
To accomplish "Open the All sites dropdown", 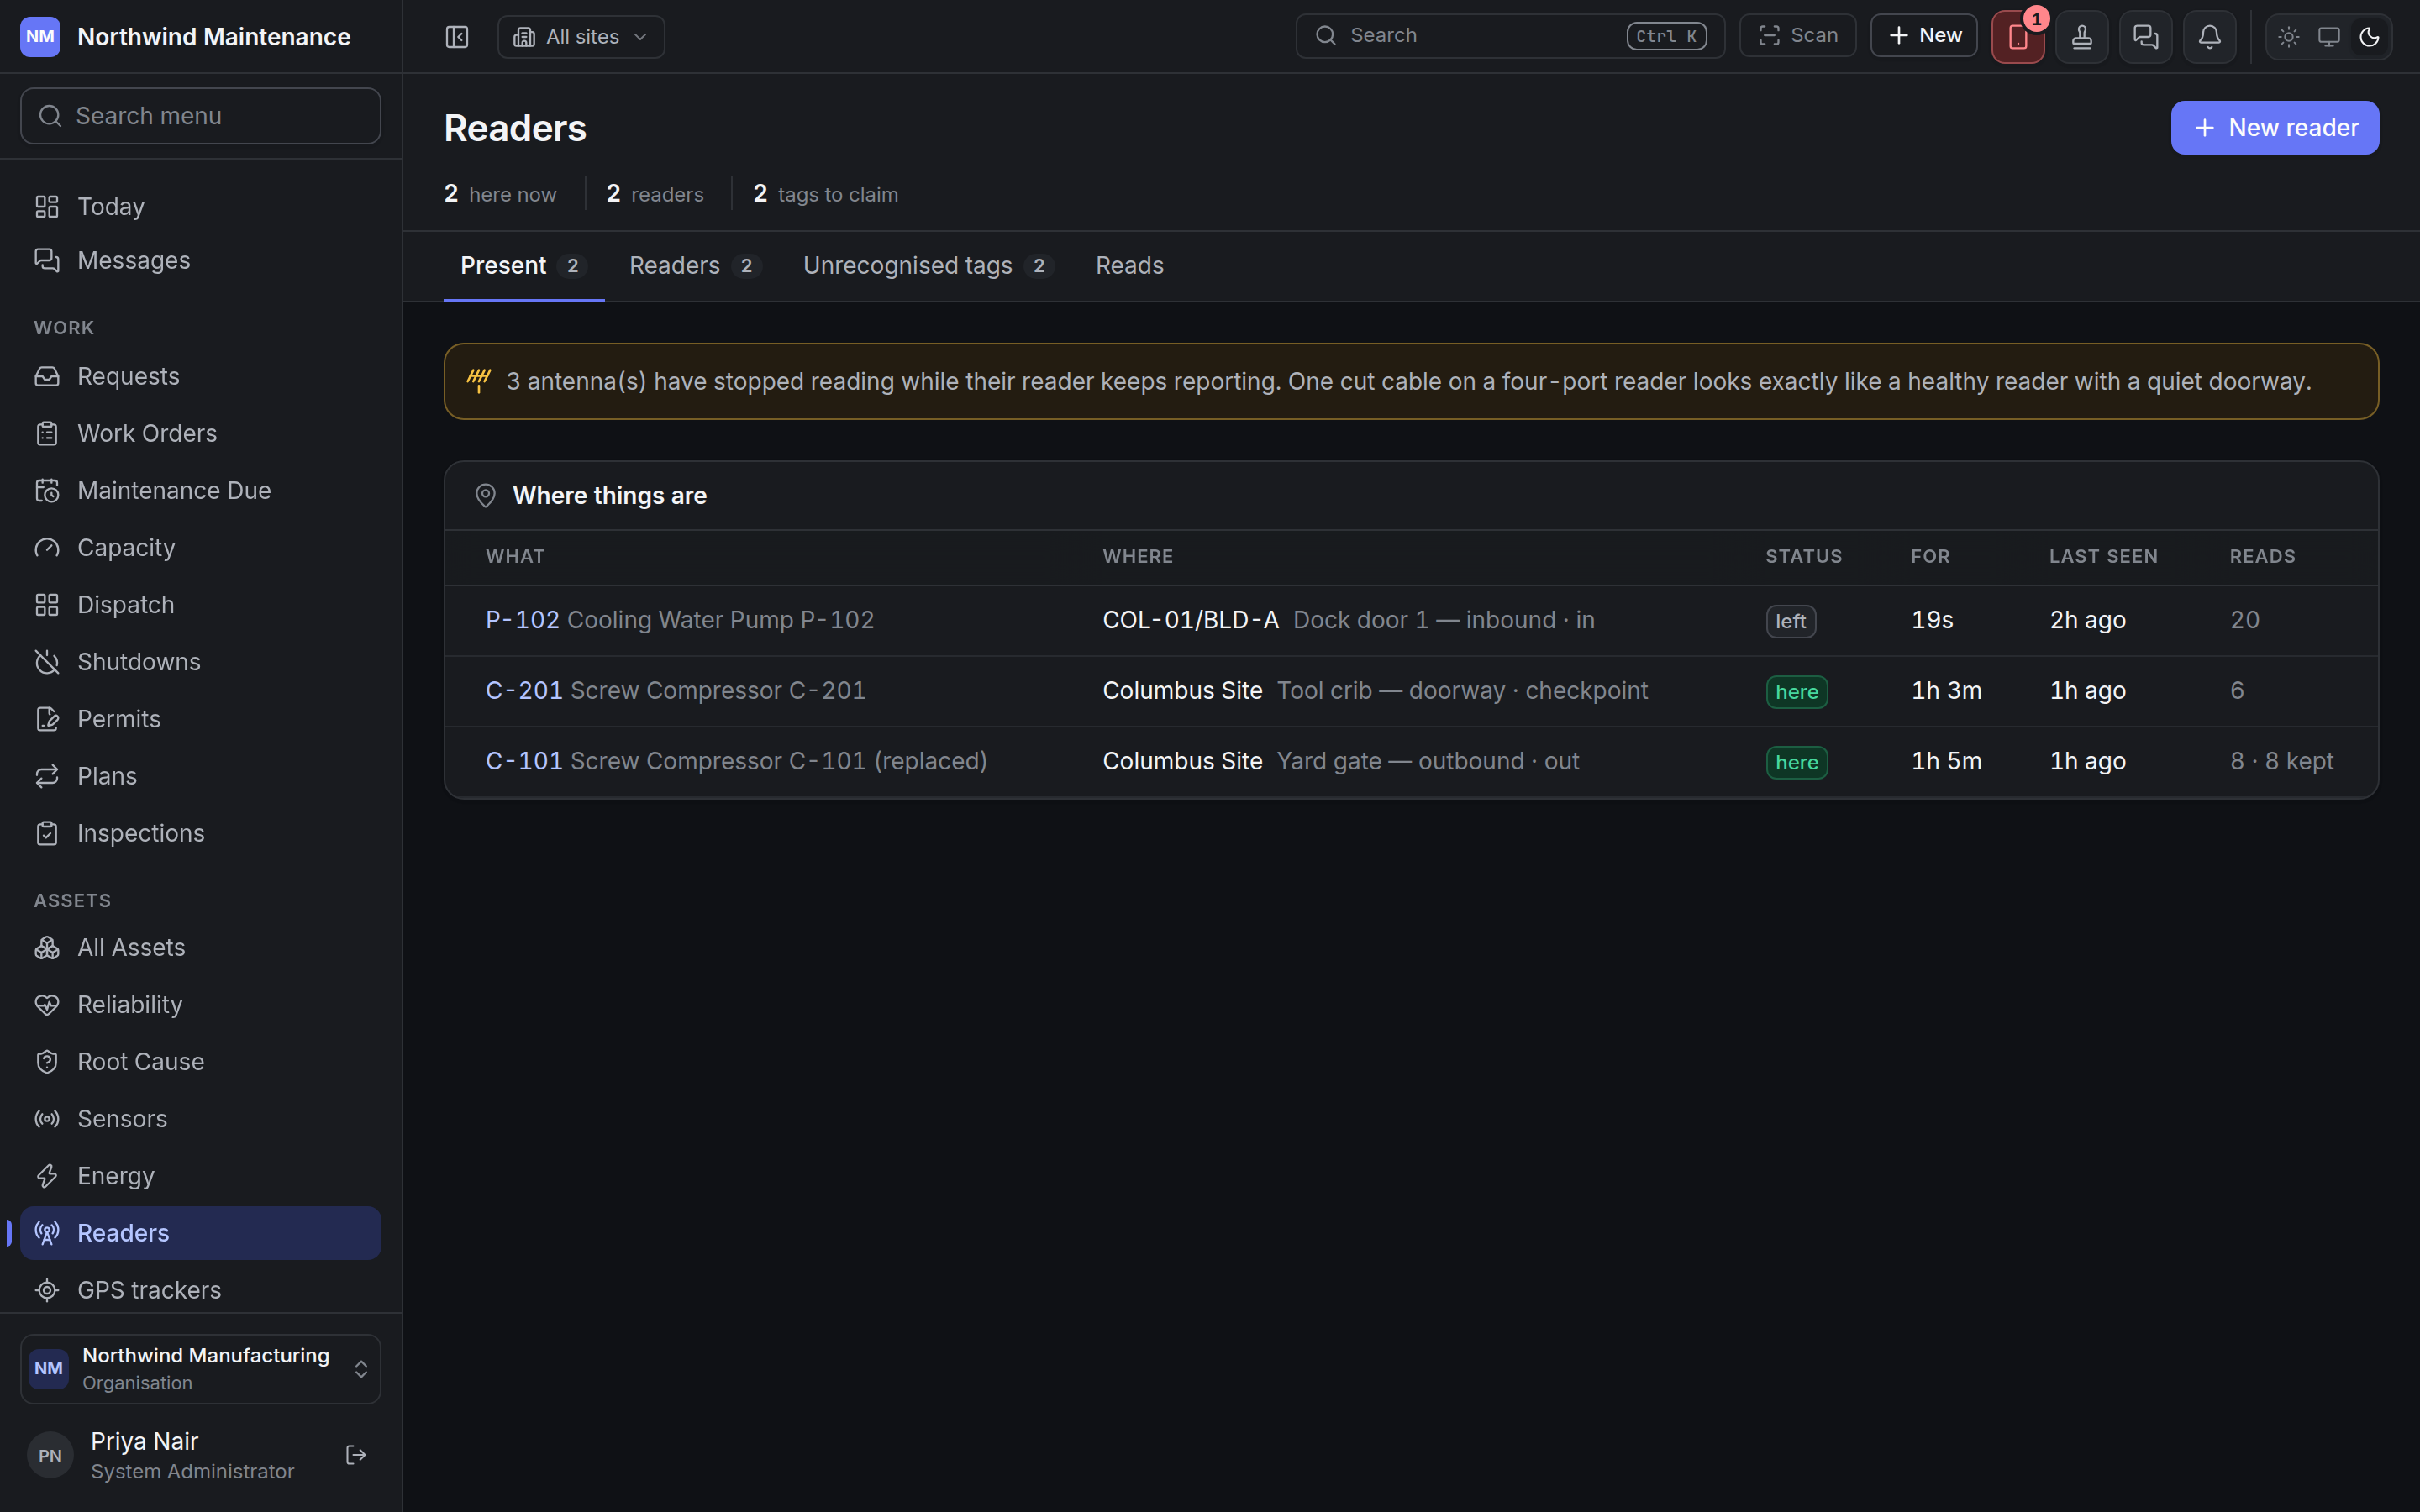I will coord(581,37).
